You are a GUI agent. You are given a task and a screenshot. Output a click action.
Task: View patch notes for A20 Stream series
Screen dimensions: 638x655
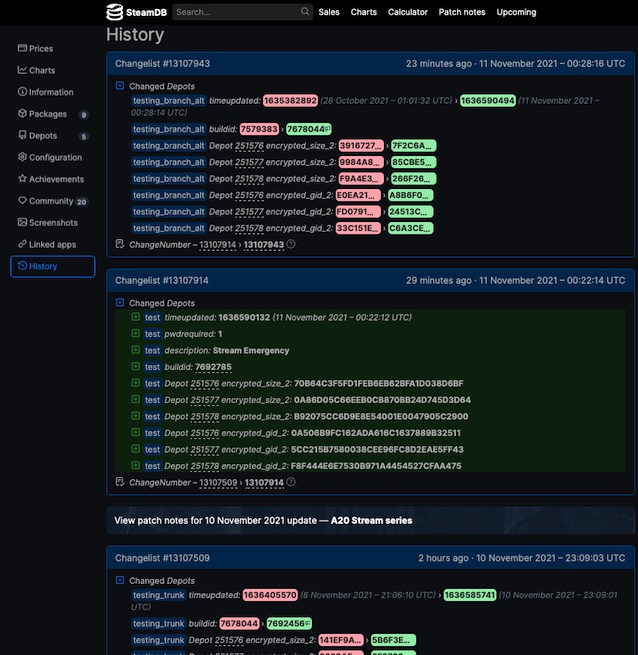point(263,520)
